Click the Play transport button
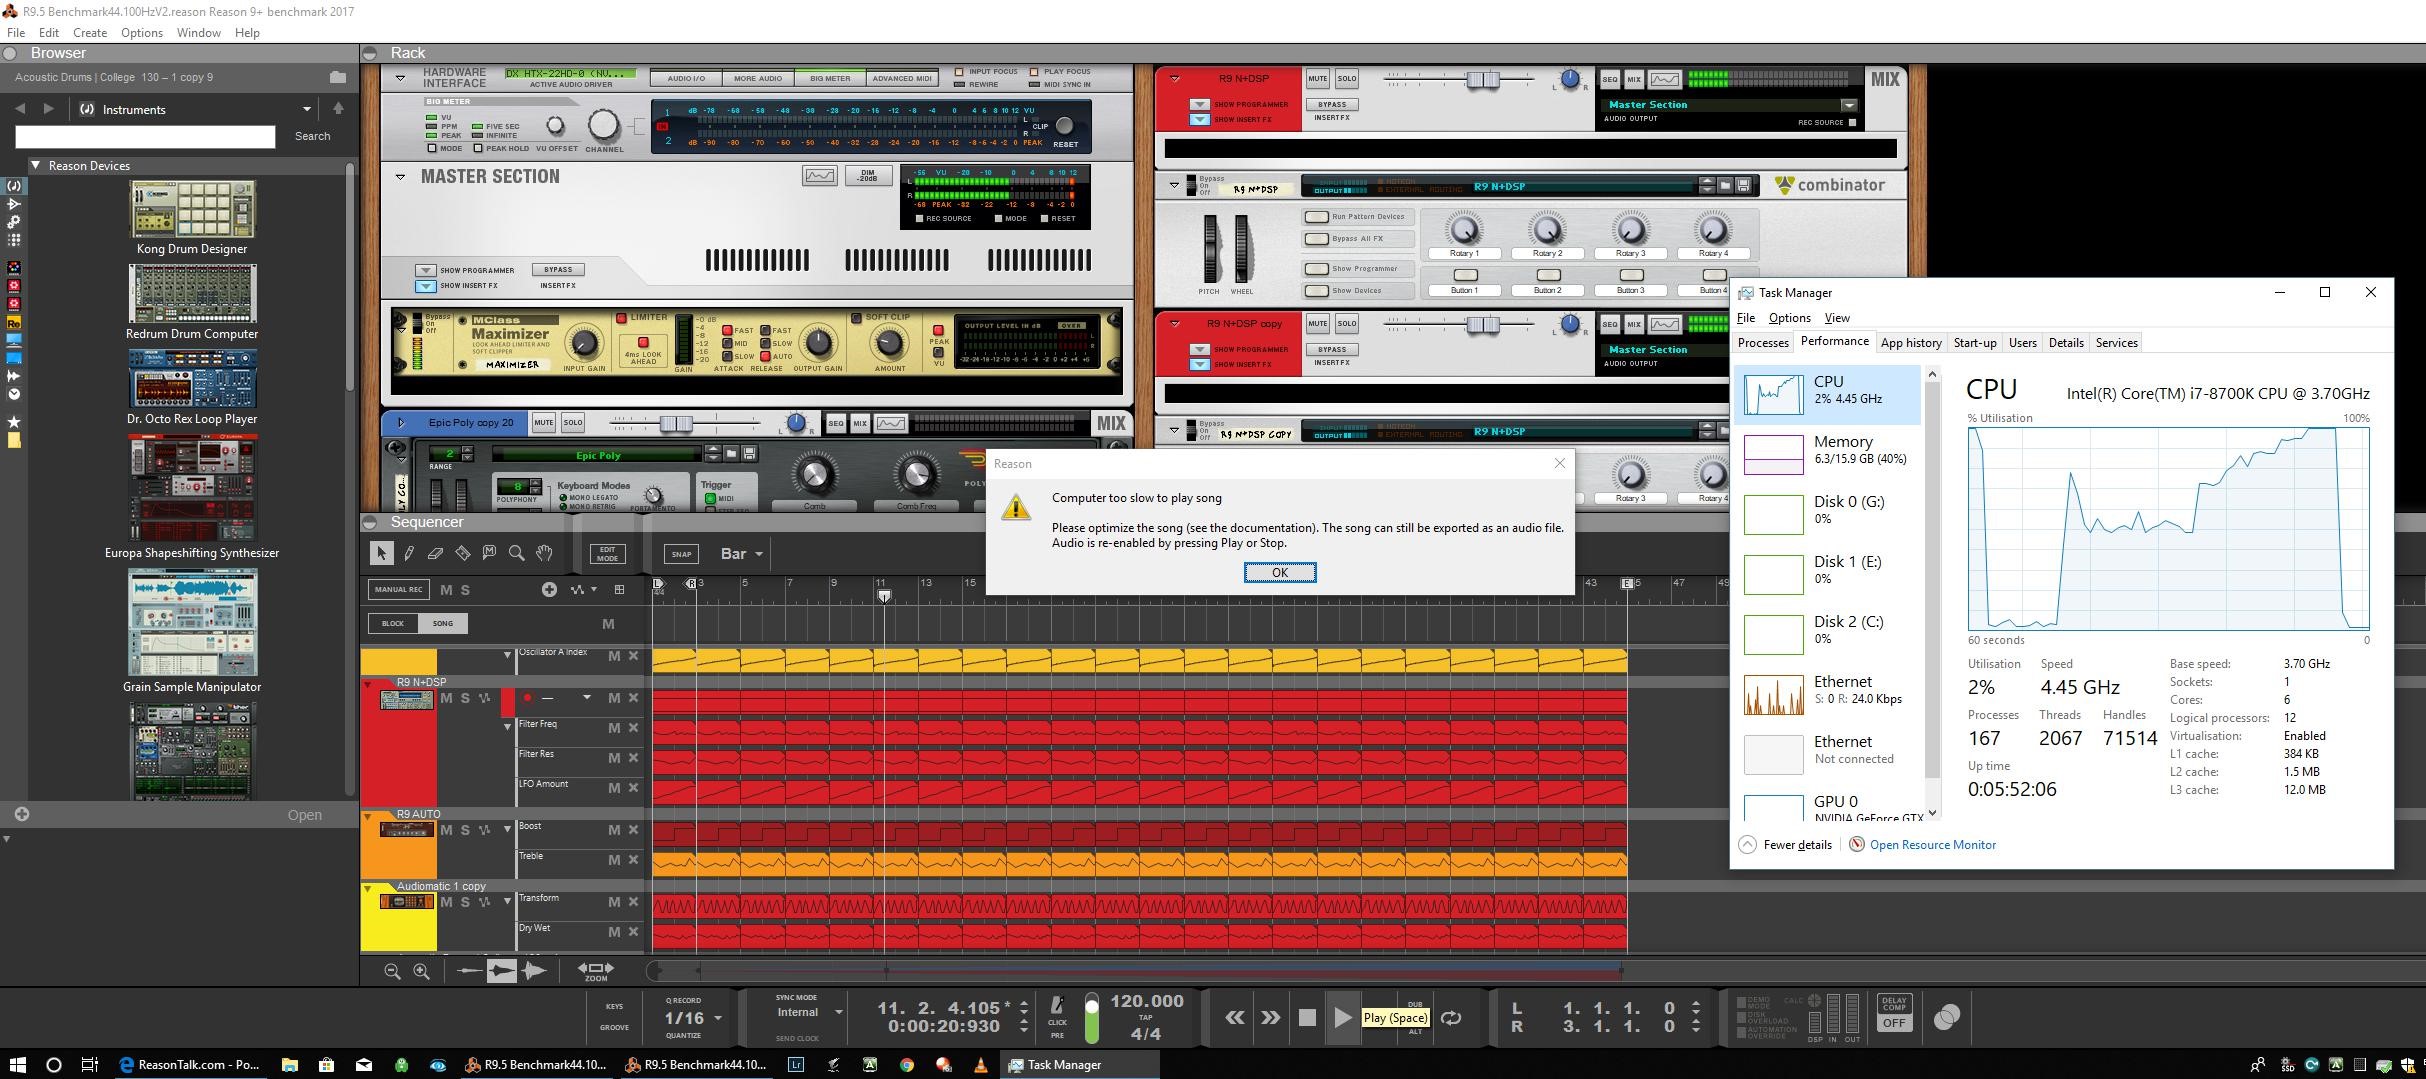2426x1079 pixels. tap(1342, 1018)
